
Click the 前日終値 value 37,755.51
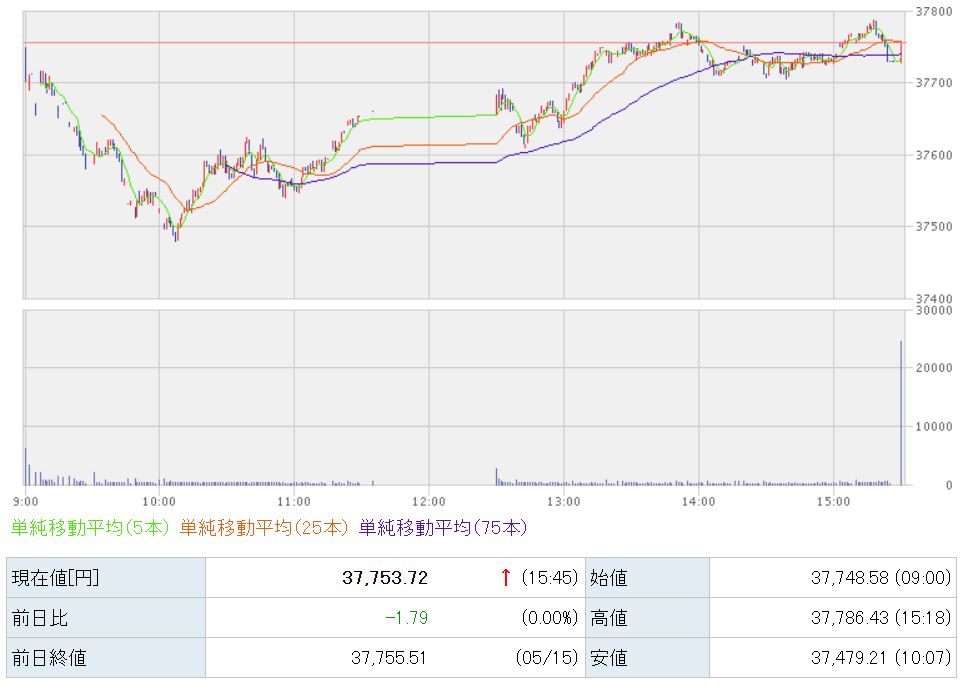388,658
